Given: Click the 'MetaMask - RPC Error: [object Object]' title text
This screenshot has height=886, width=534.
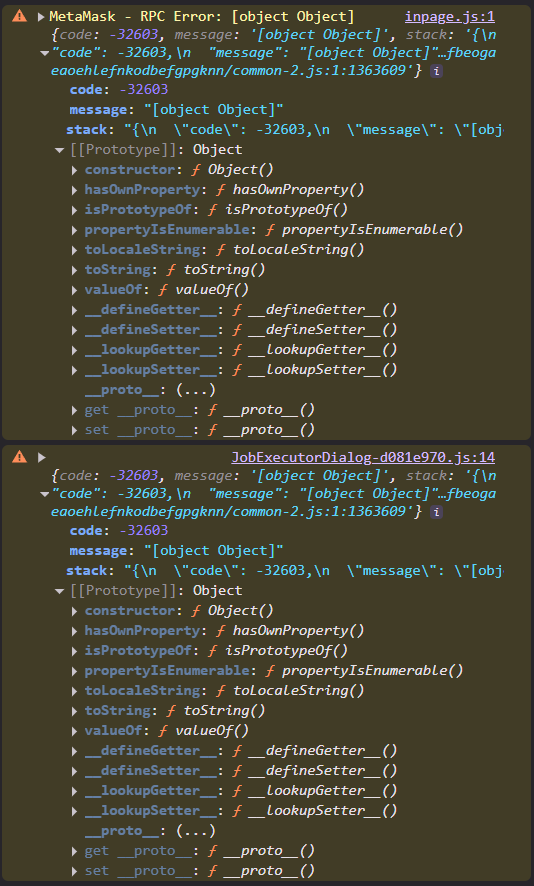Looking at the screenshot, I should (x=202, y=16).
